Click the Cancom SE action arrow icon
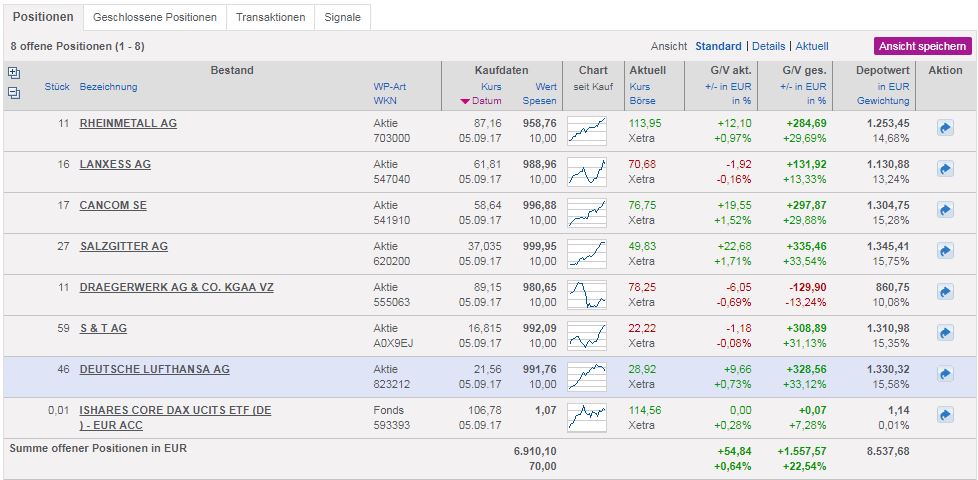This screenshot has height=480, width=978. coord(944,211)
